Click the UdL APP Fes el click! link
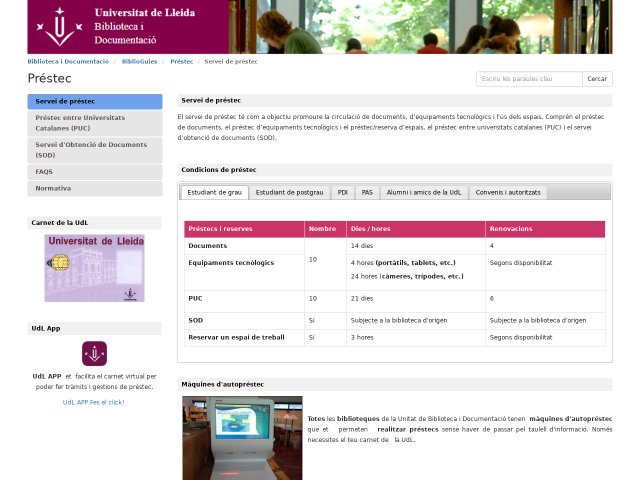This screenshot has width=640, height=480. click(94, 402)
